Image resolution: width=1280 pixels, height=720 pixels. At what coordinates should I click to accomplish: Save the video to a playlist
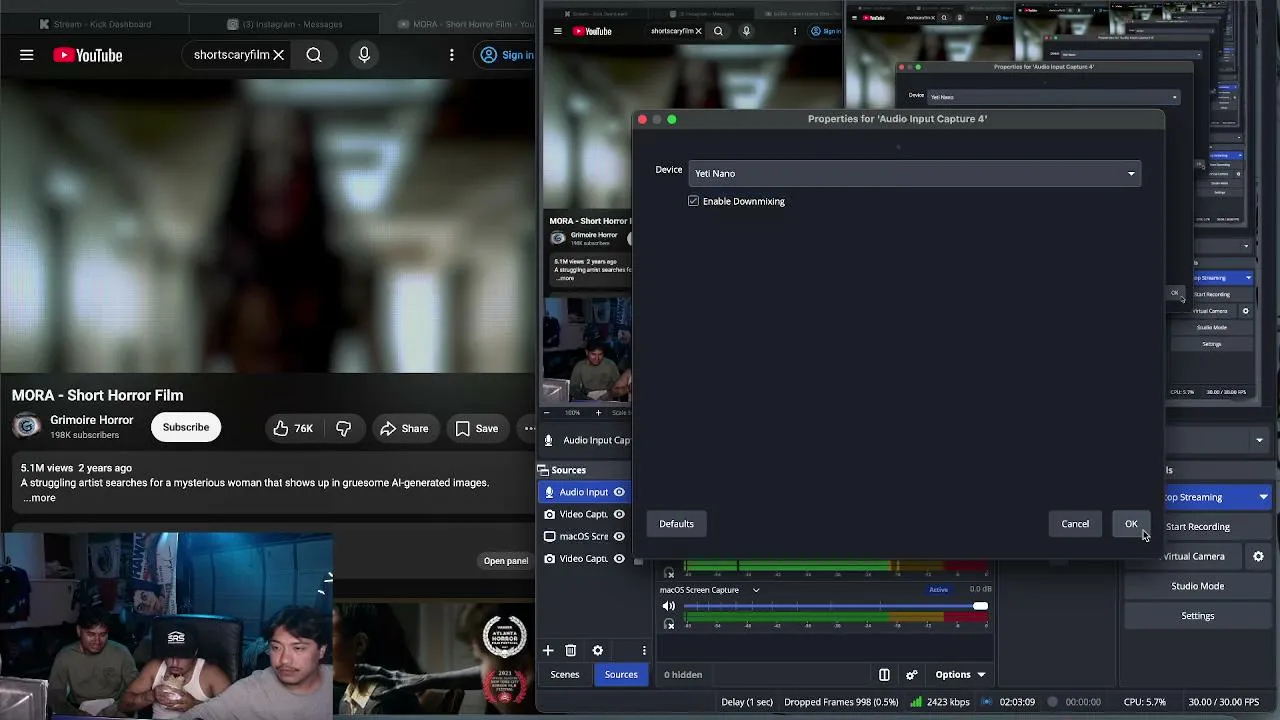point(477,428)
